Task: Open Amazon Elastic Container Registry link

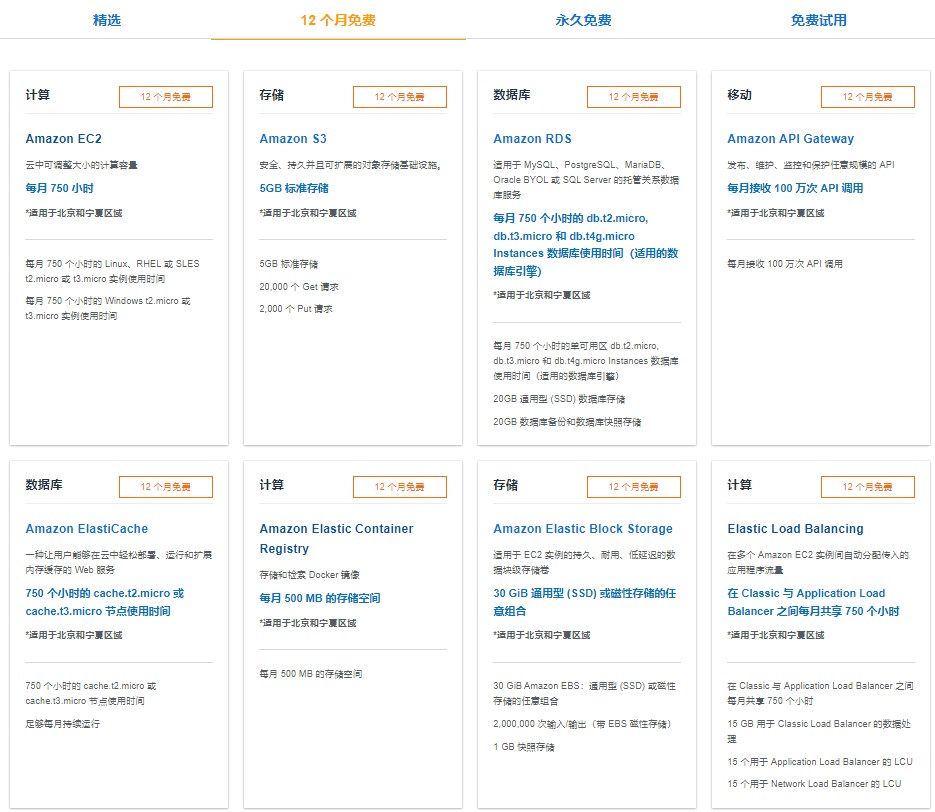Action: (336, 538)
